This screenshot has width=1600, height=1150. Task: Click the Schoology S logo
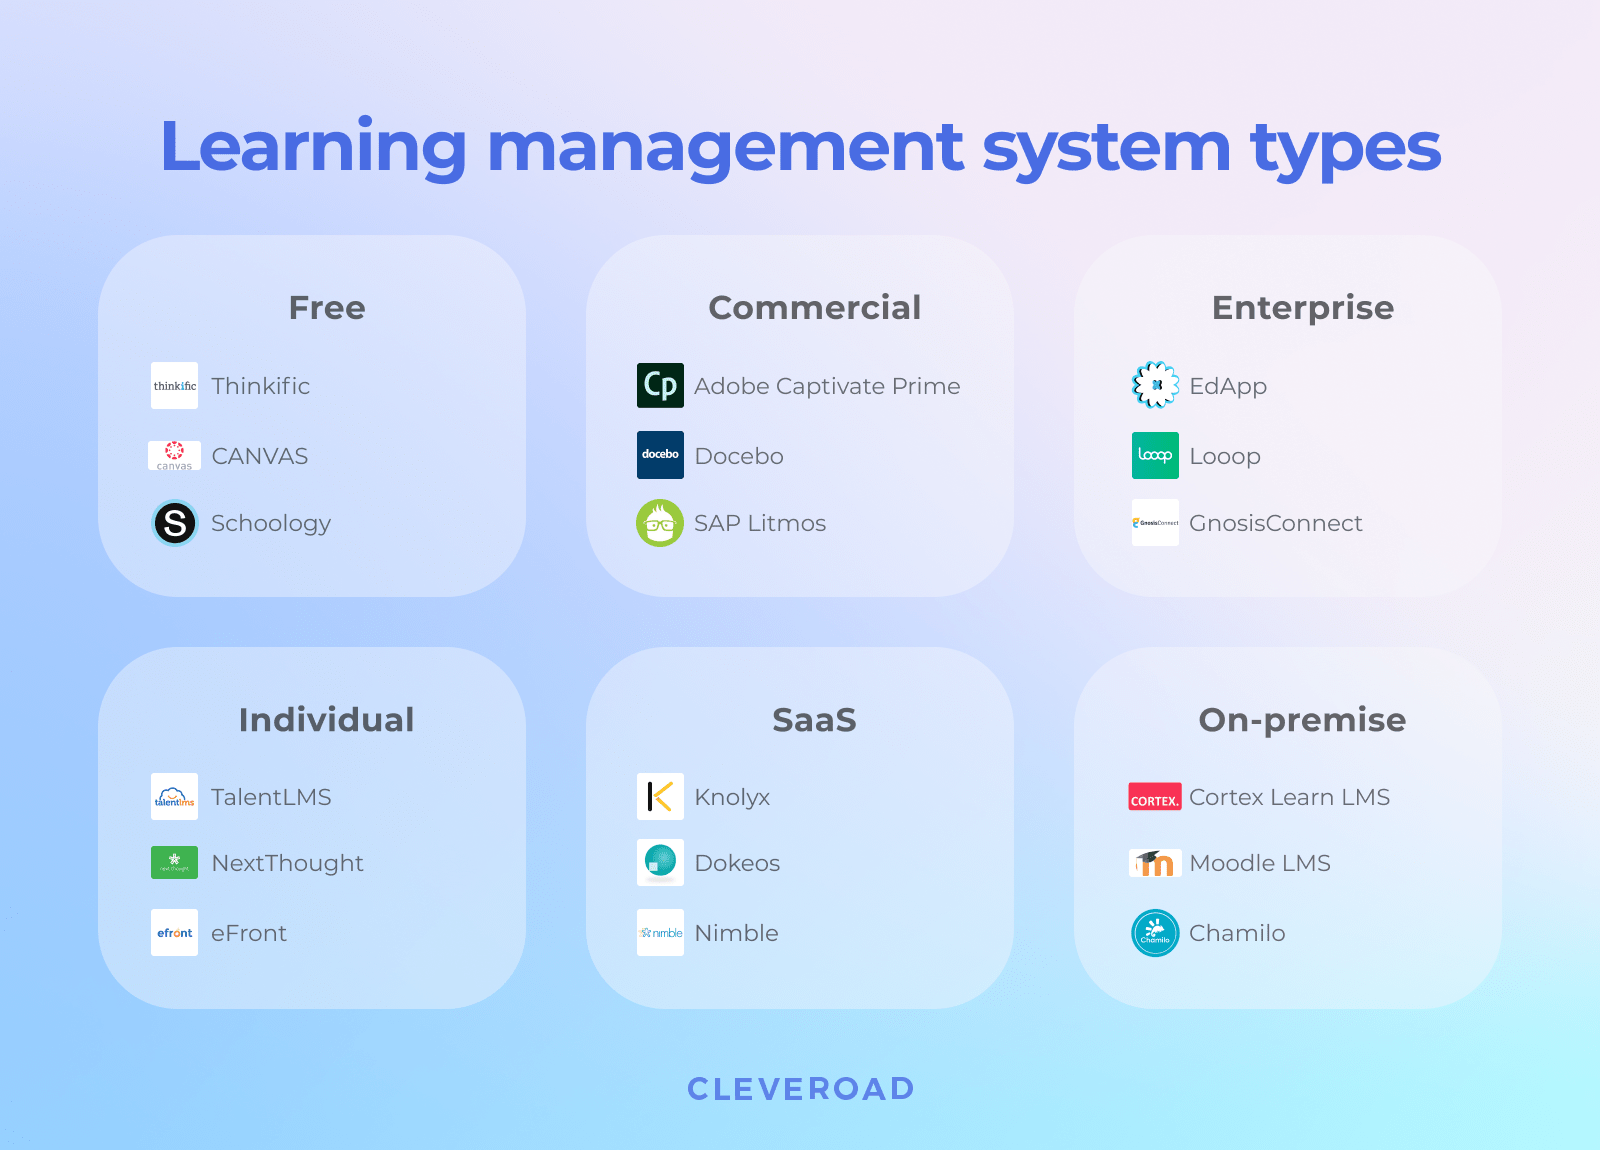point(175,523)
